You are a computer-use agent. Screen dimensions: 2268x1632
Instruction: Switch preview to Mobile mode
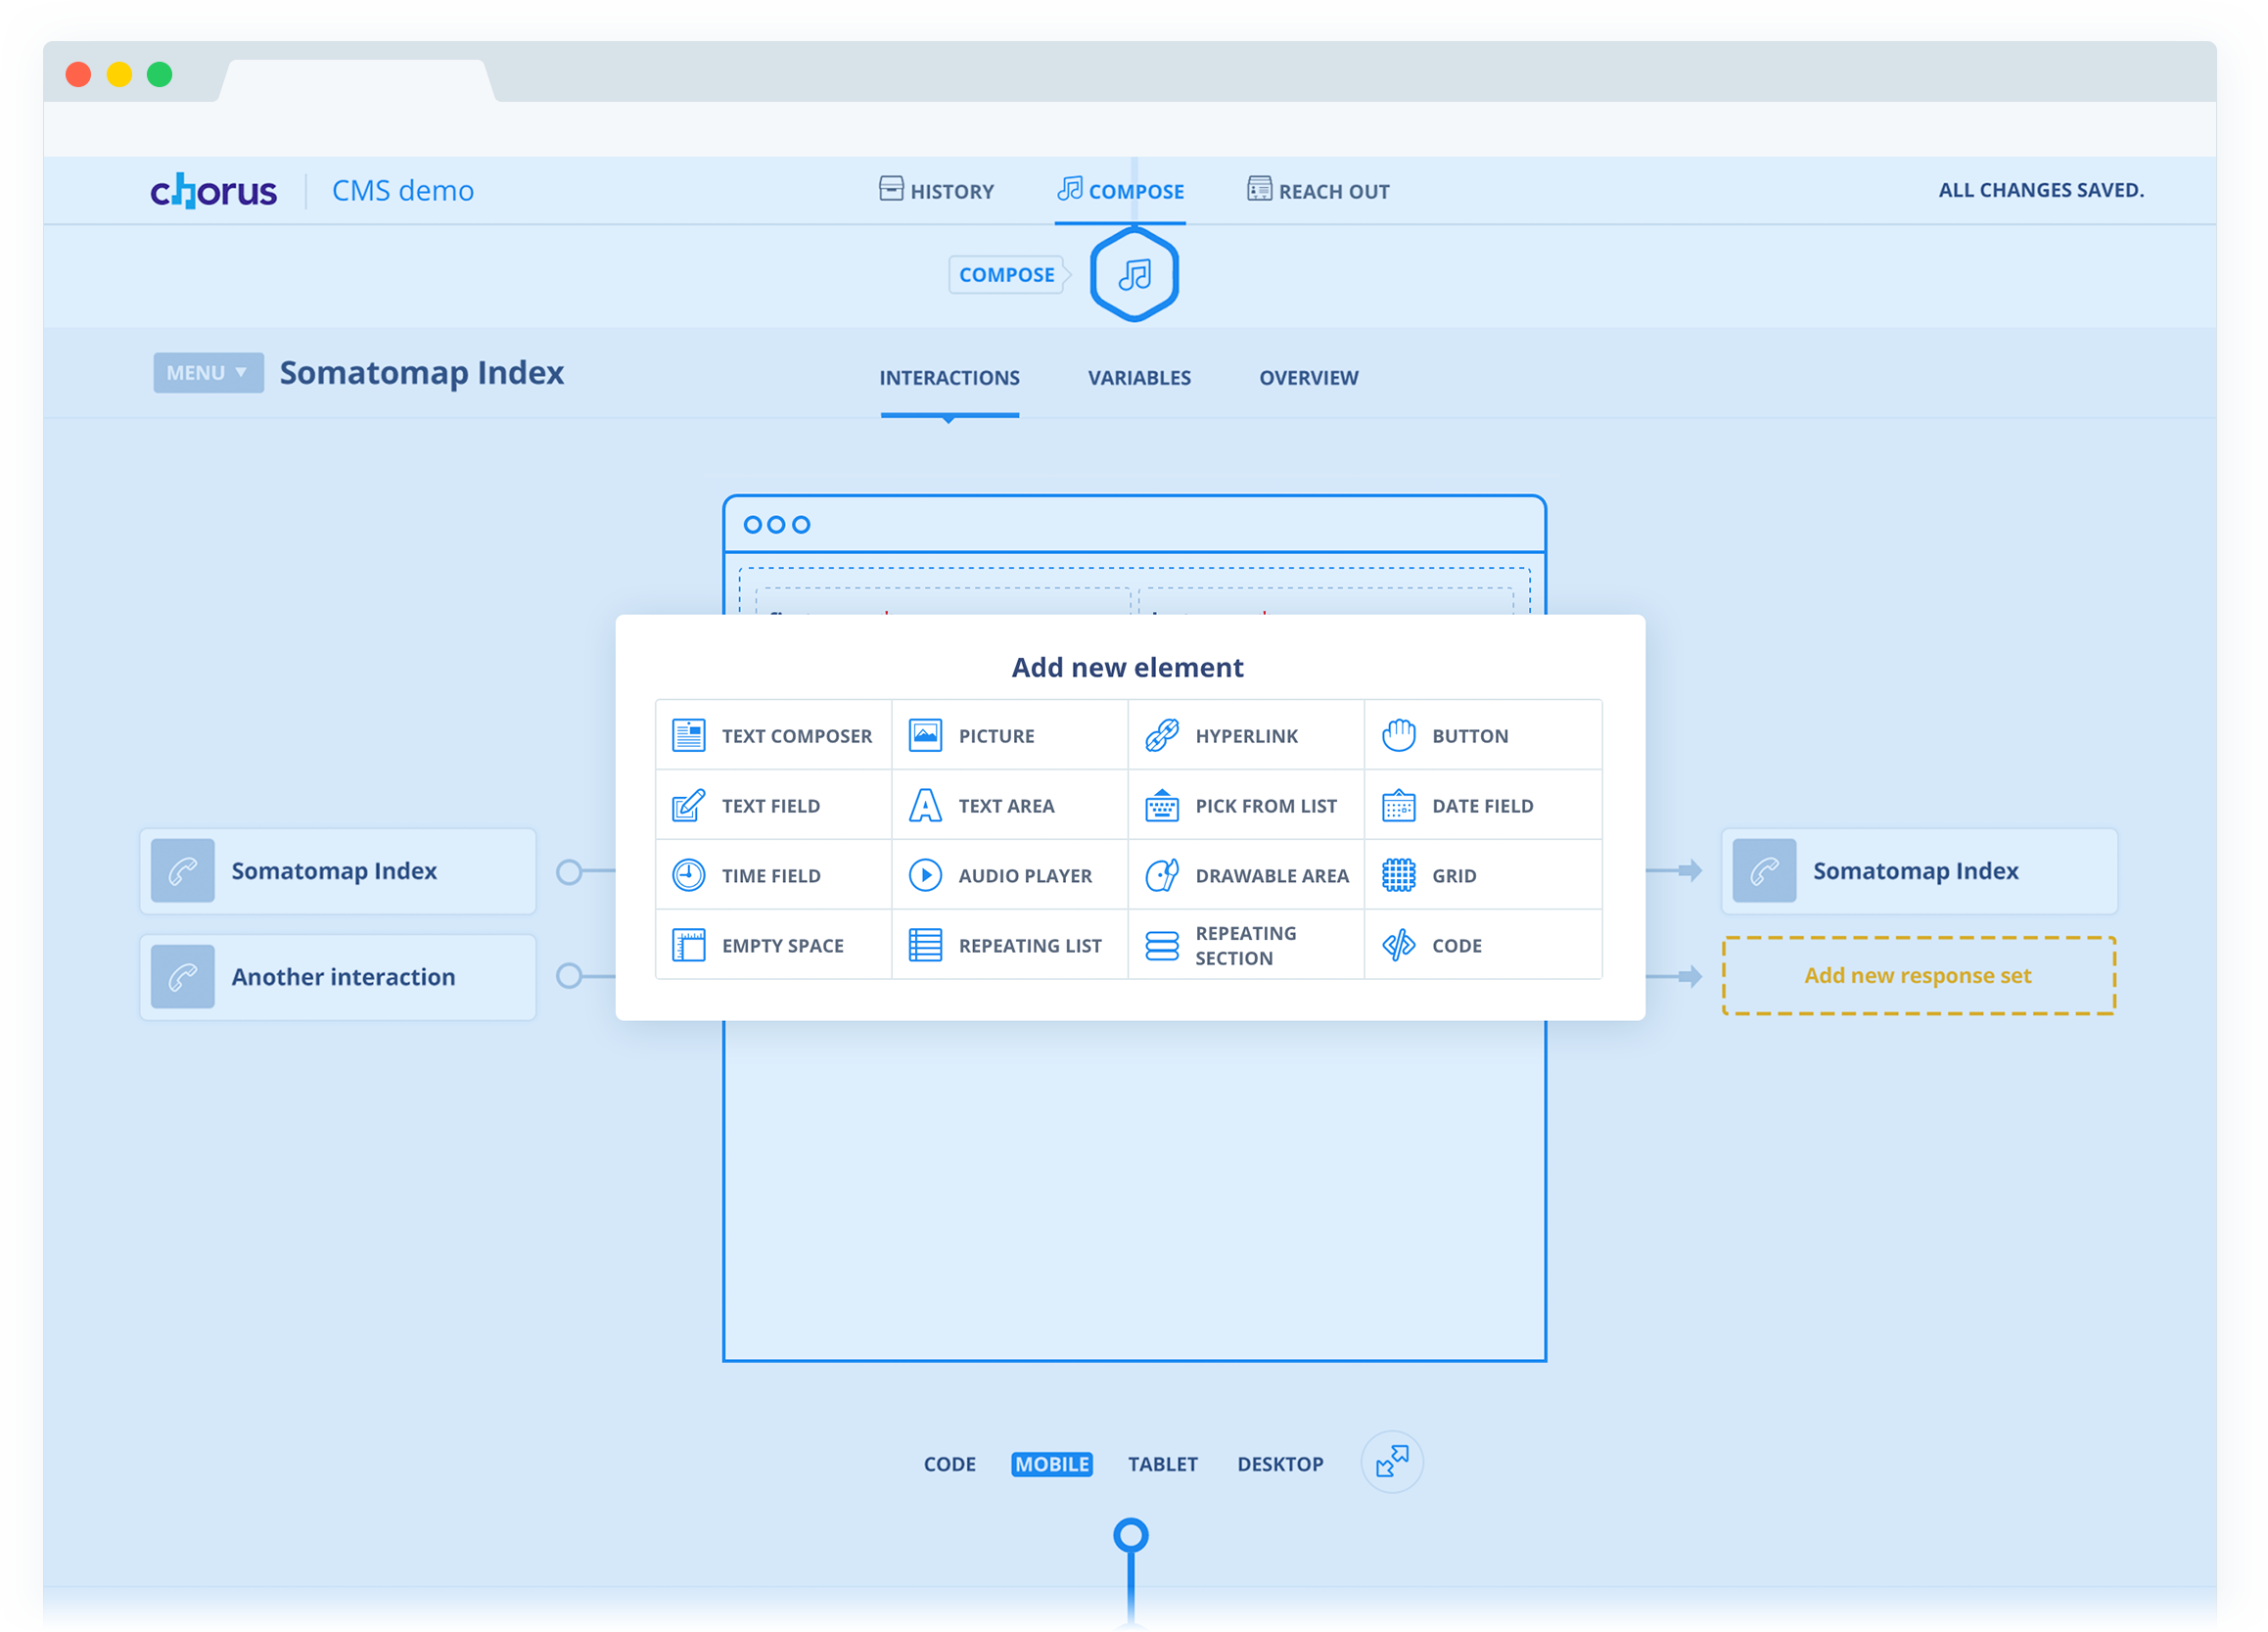point(1051,1464)
